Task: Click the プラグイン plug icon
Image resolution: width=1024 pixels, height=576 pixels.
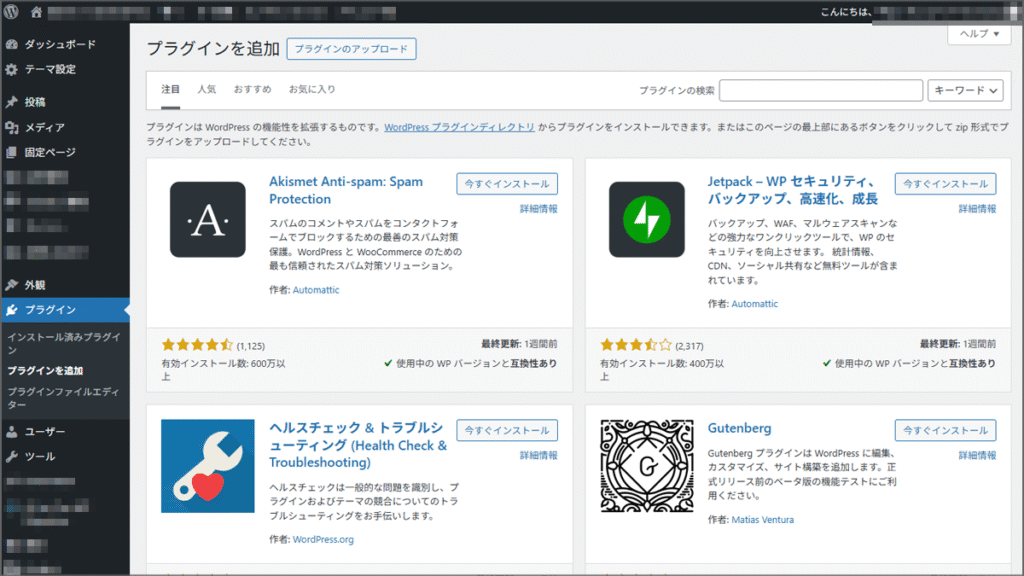Action: pos(12,310)
